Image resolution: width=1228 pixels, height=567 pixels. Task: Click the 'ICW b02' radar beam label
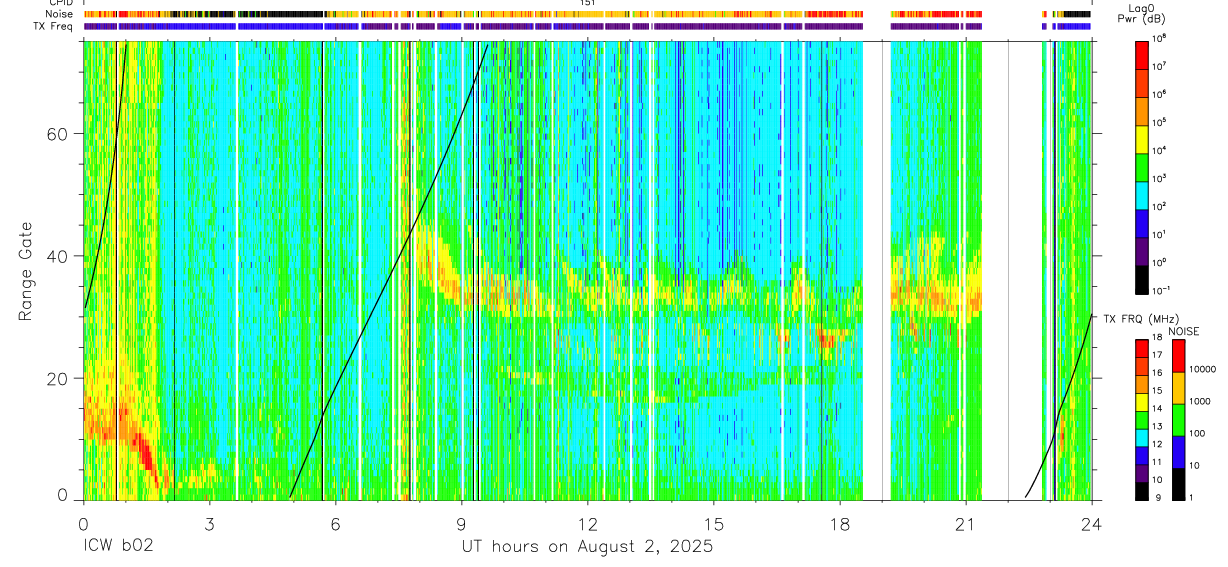point(118,547)
